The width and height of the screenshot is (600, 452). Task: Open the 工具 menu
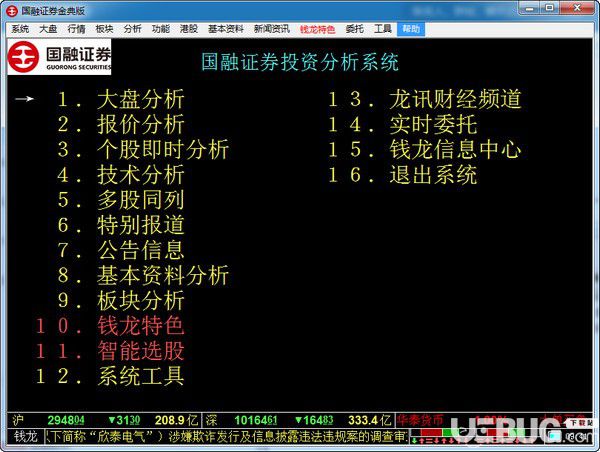click(x=383, y=29)
